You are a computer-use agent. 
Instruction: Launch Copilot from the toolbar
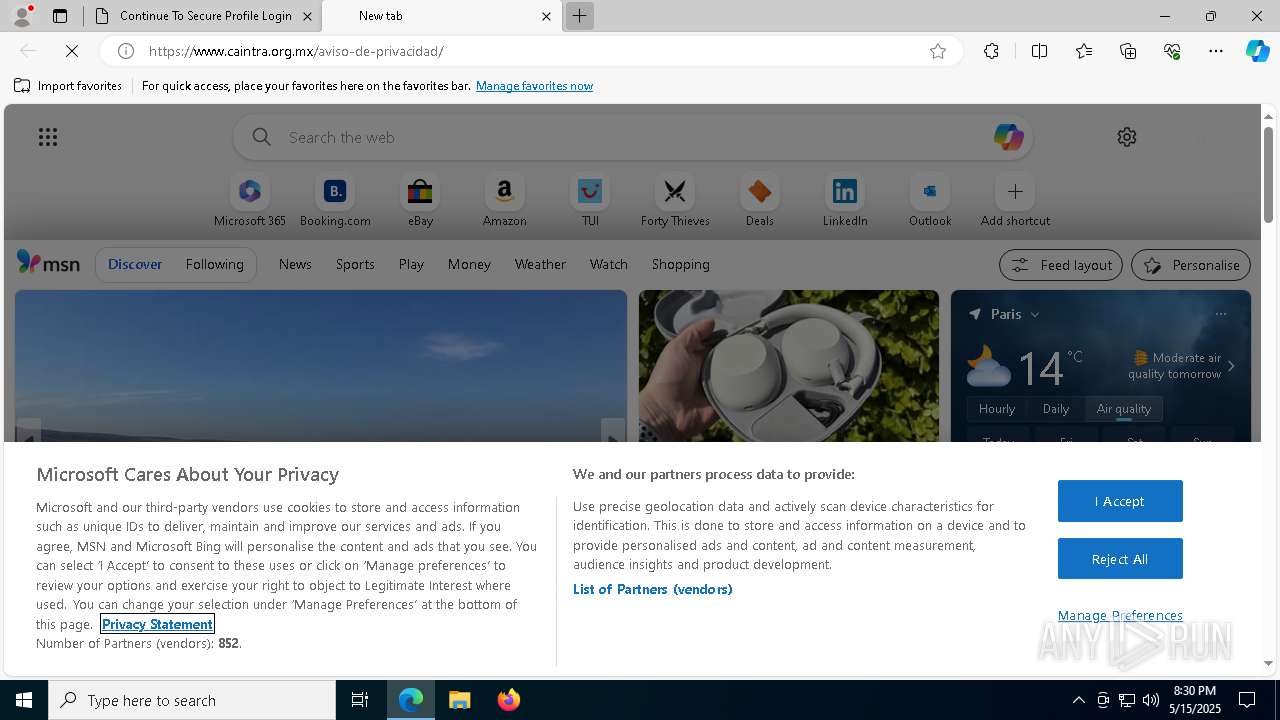click(1257, 51)
